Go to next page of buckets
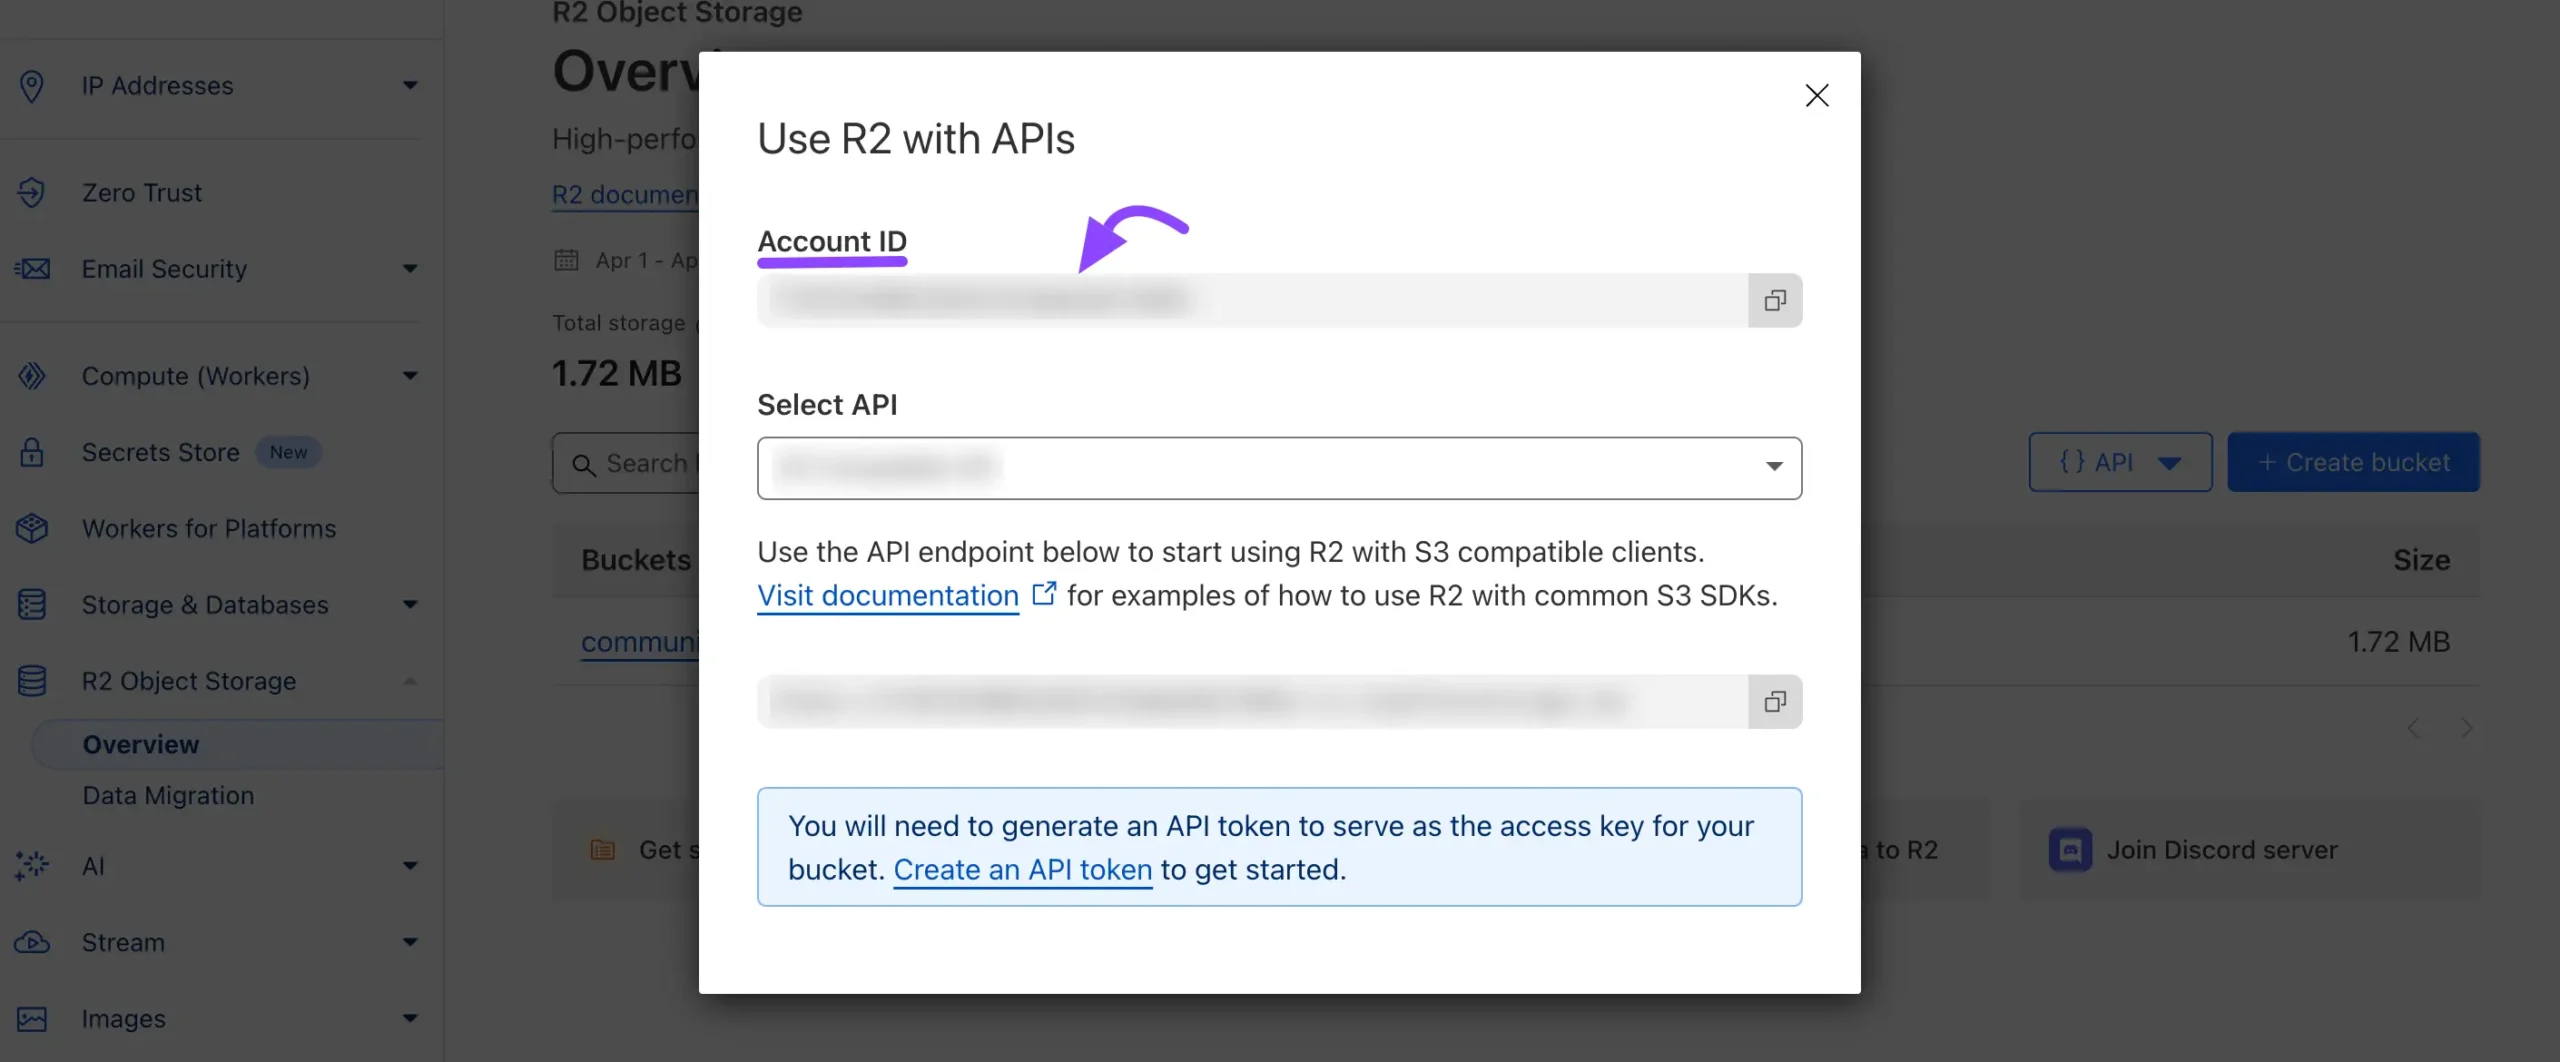2560x1062 pixels. (x=2466, y=728)
